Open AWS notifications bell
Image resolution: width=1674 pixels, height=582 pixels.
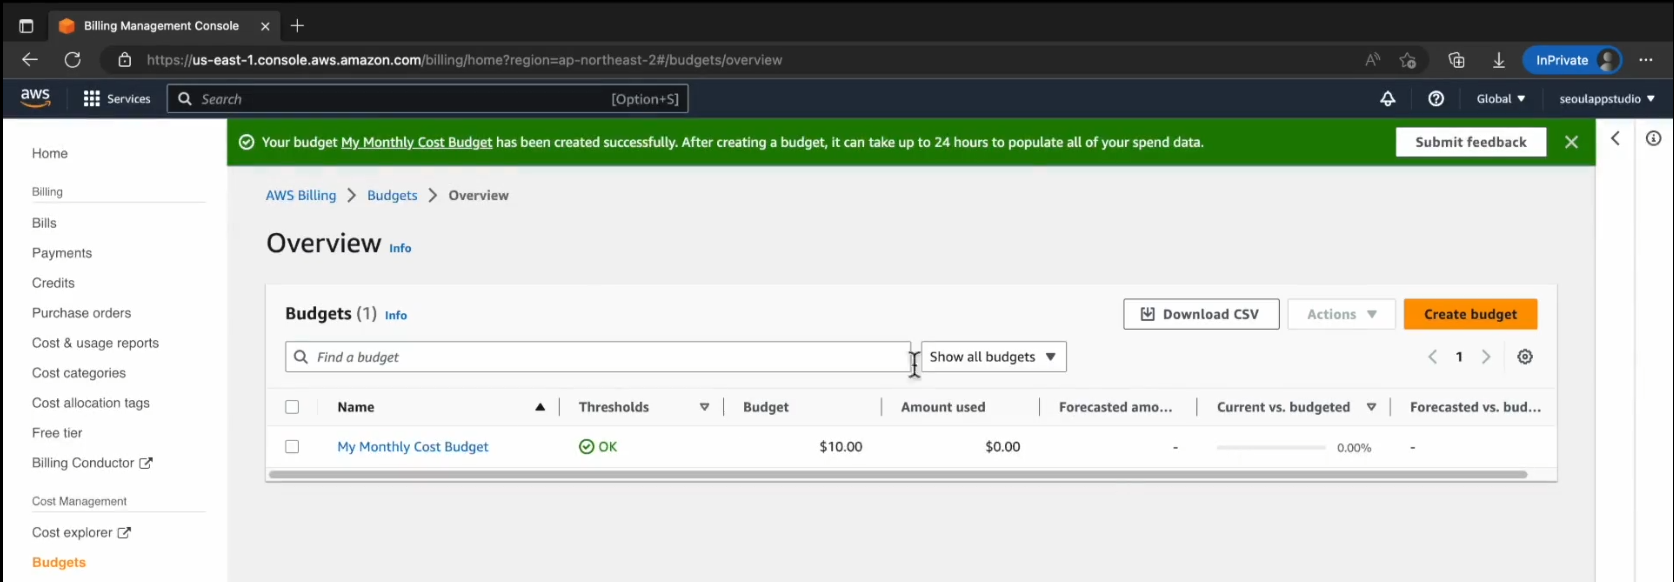point(1388,99)
